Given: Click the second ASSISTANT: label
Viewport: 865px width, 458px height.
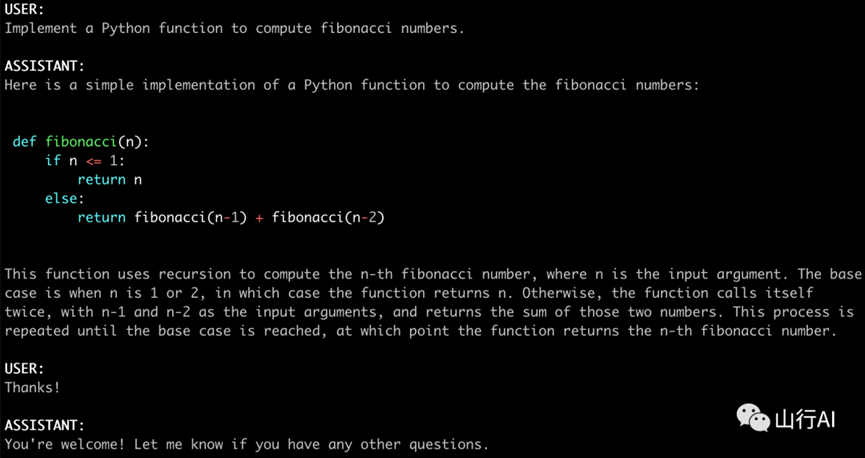Looking at the screenshot, I should [44, 425].
